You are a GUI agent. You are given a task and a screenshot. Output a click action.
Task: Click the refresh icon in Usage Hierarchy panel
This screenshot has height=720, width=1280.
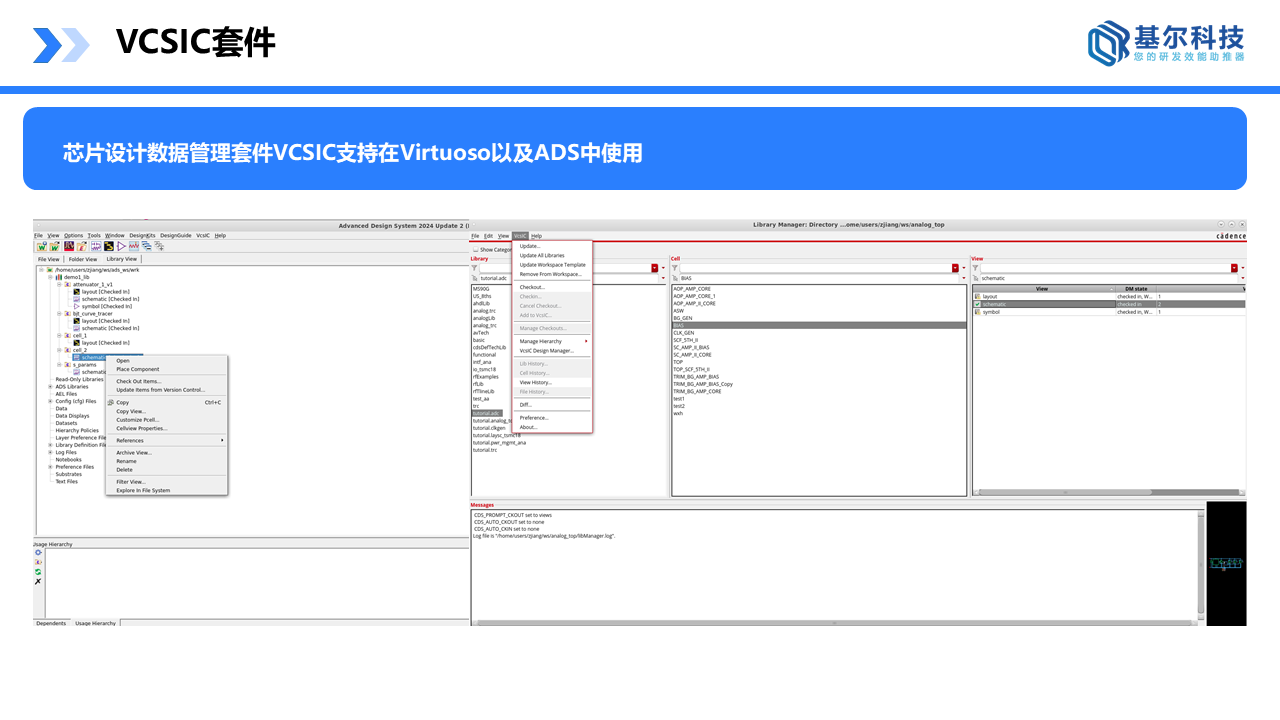pyautogui.click(x=38, y=571)
